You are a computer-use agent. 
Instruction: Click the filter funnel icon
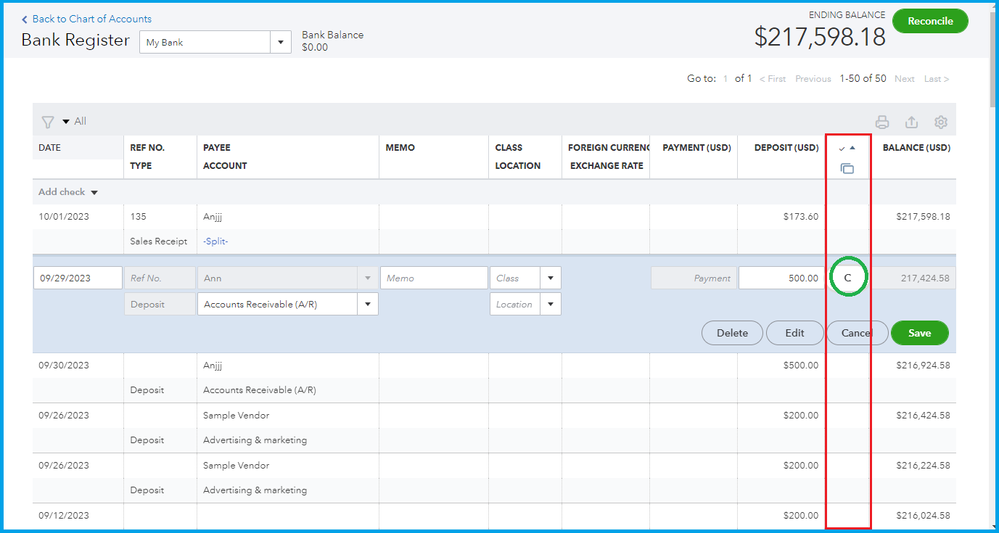(47, 122)
